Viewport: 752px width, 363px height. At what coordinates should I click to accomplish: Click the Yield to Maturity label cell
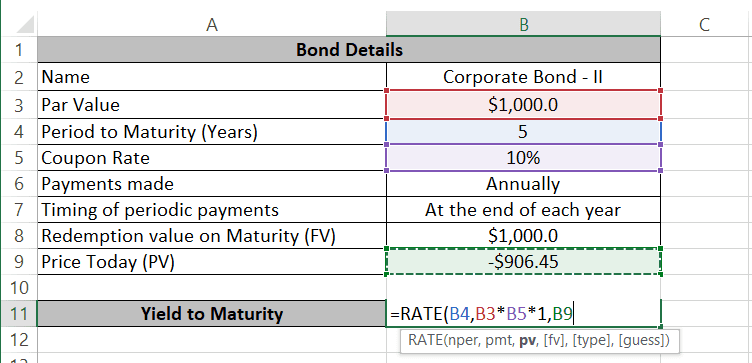[212, 314]
